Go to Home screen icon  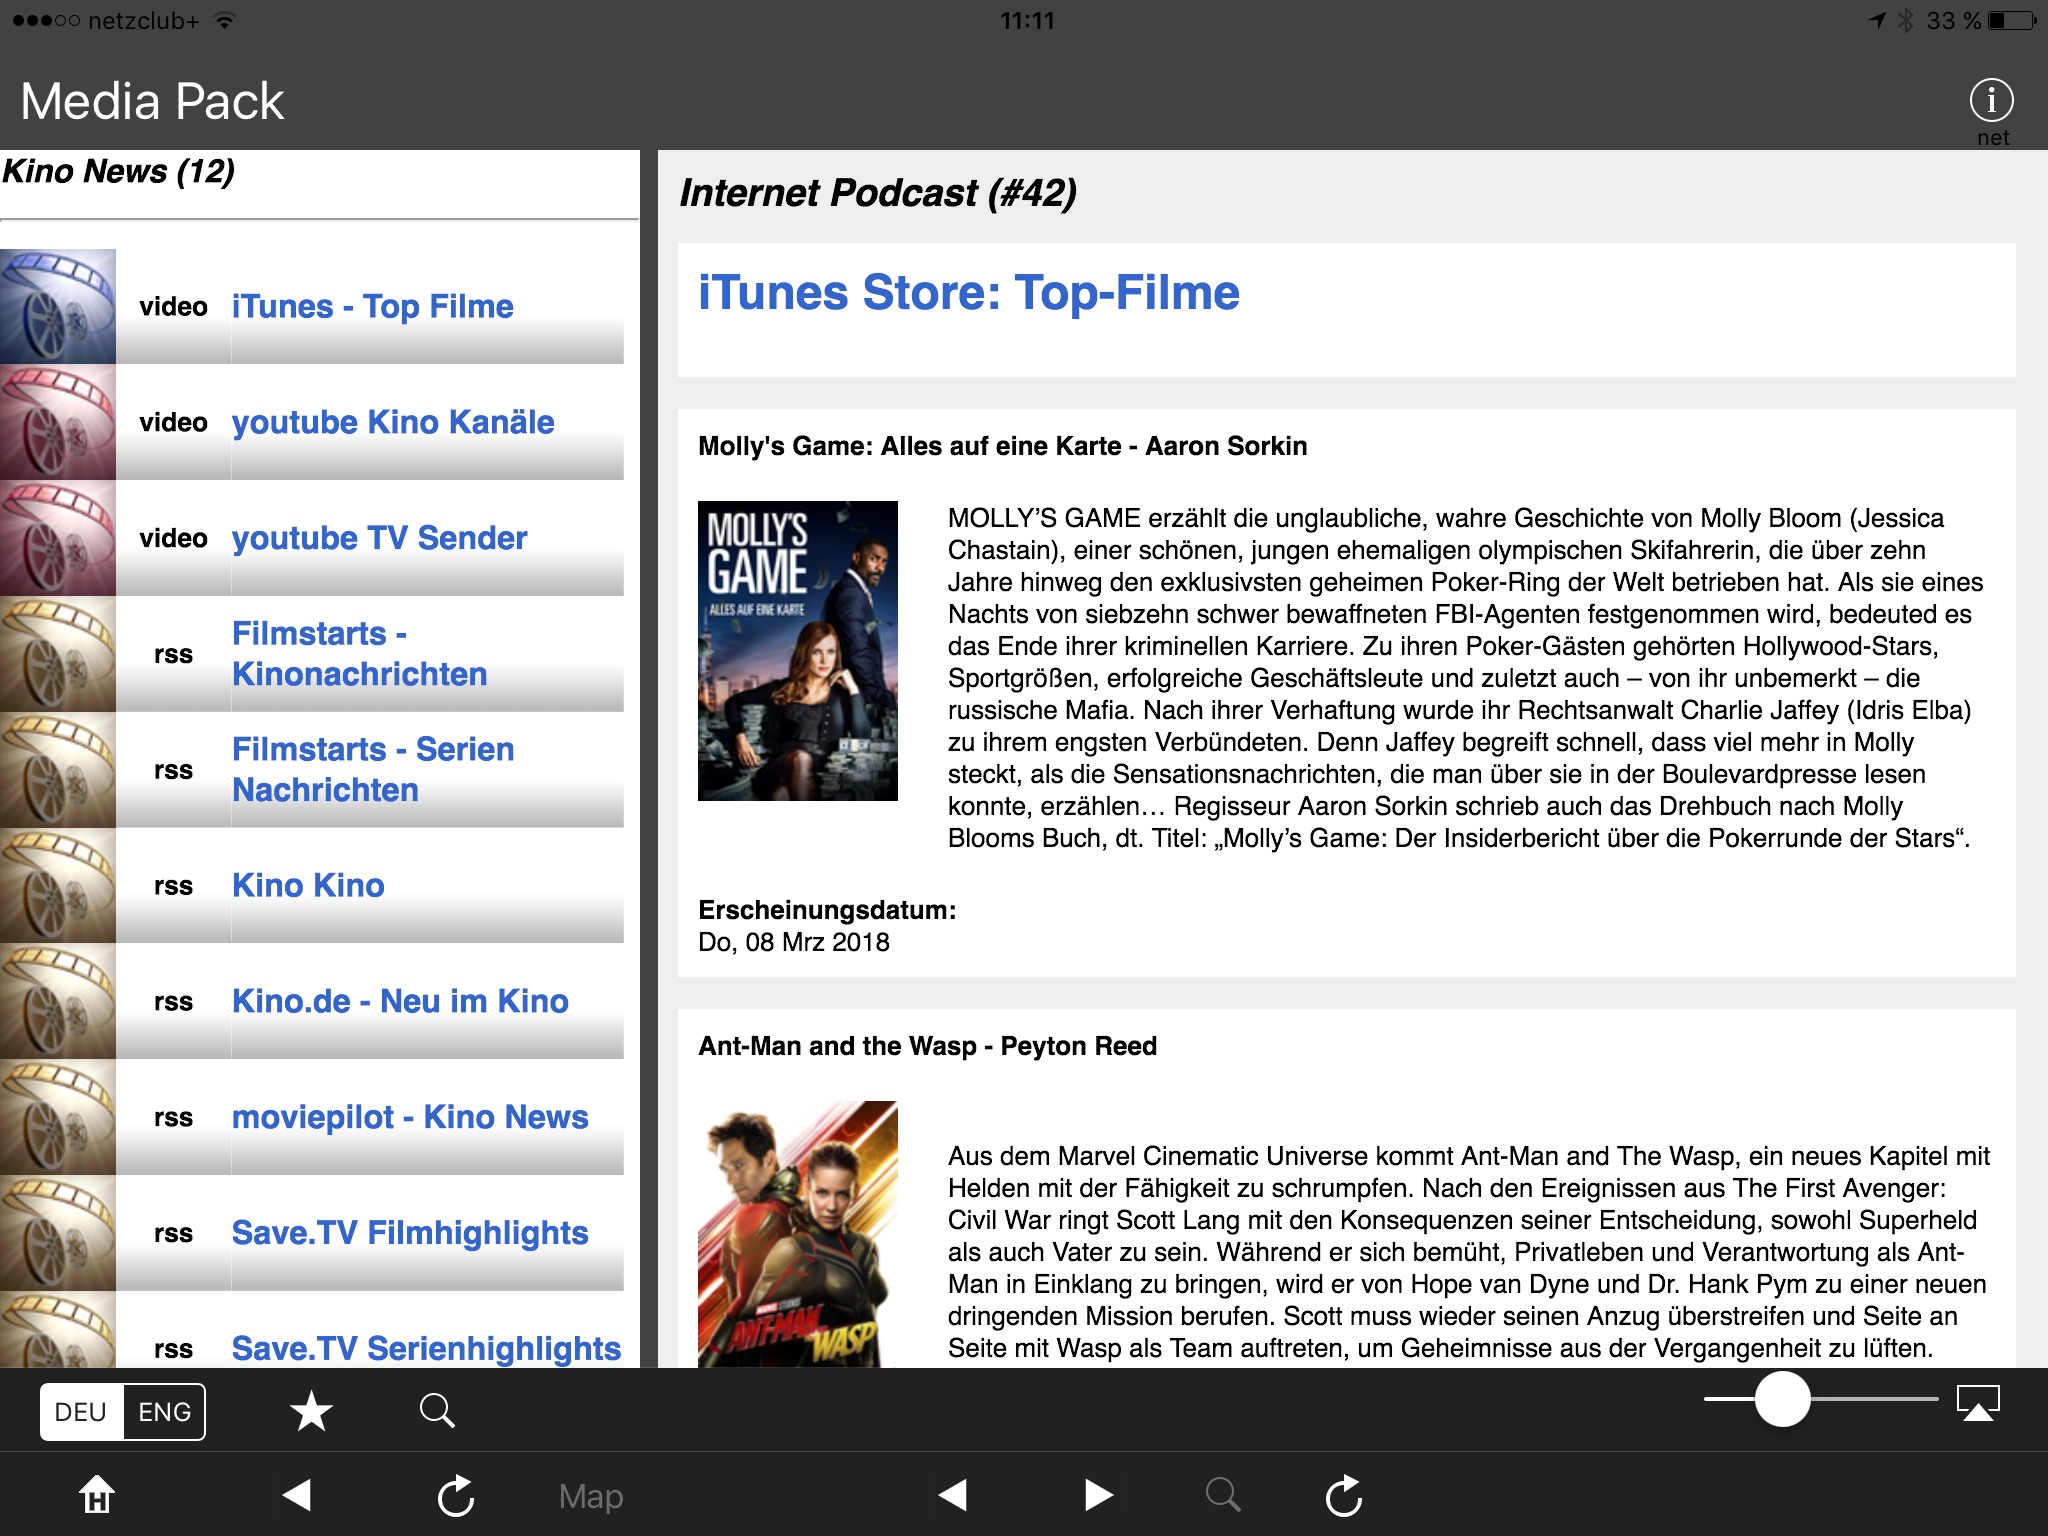97,1495
